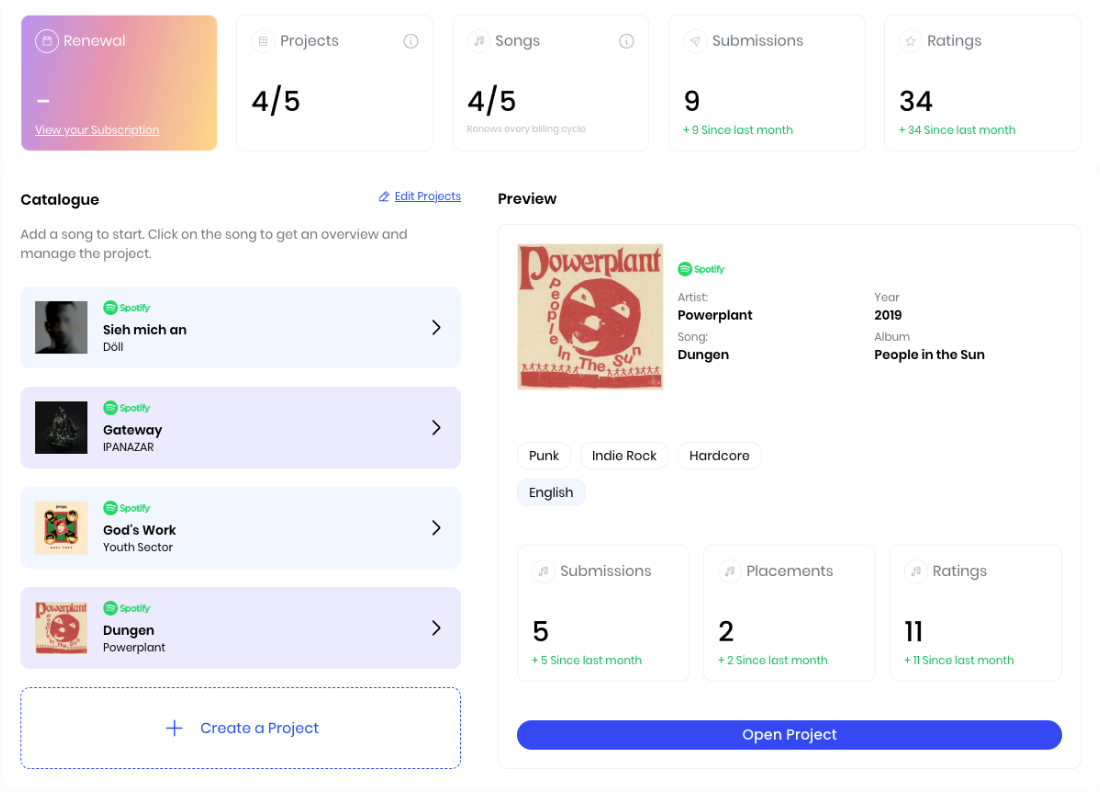Viewport: 1100px width, 796px height.
Task: Click the Spotify logo in the Preview panel
Action: (x=701, y=269)
